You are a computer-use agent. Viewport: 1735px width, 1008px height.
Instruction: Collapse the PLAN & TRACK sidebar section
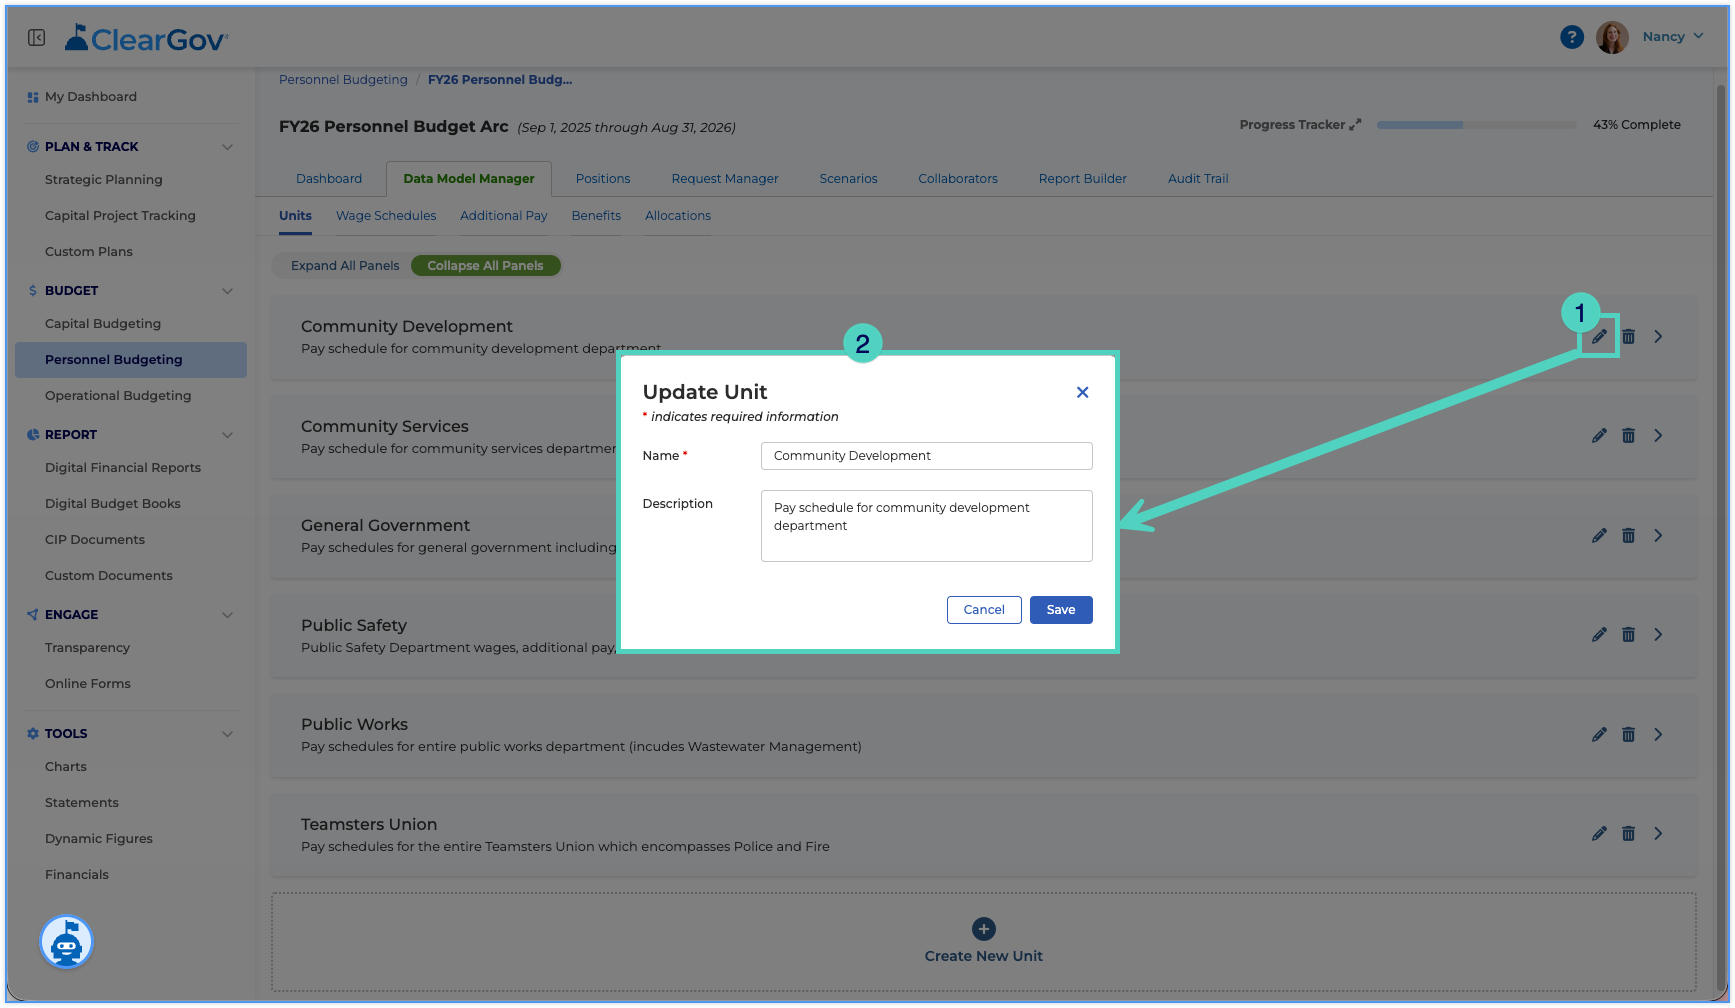(227, 147)
